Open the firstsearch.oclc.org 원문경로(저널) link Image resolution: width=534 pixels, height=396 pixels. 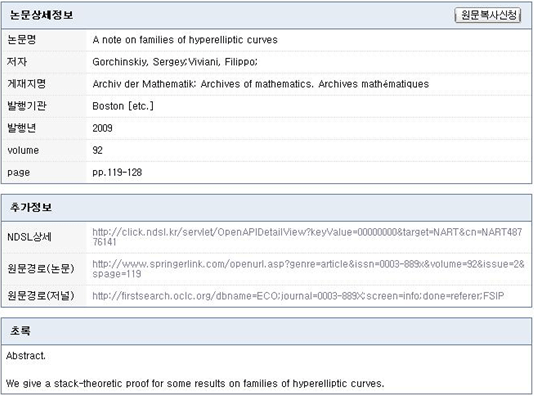tap(298, 296)
